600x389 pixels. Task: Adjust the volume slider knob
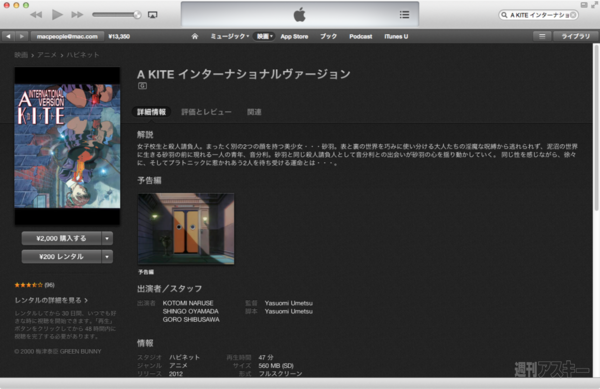(137, 15)
